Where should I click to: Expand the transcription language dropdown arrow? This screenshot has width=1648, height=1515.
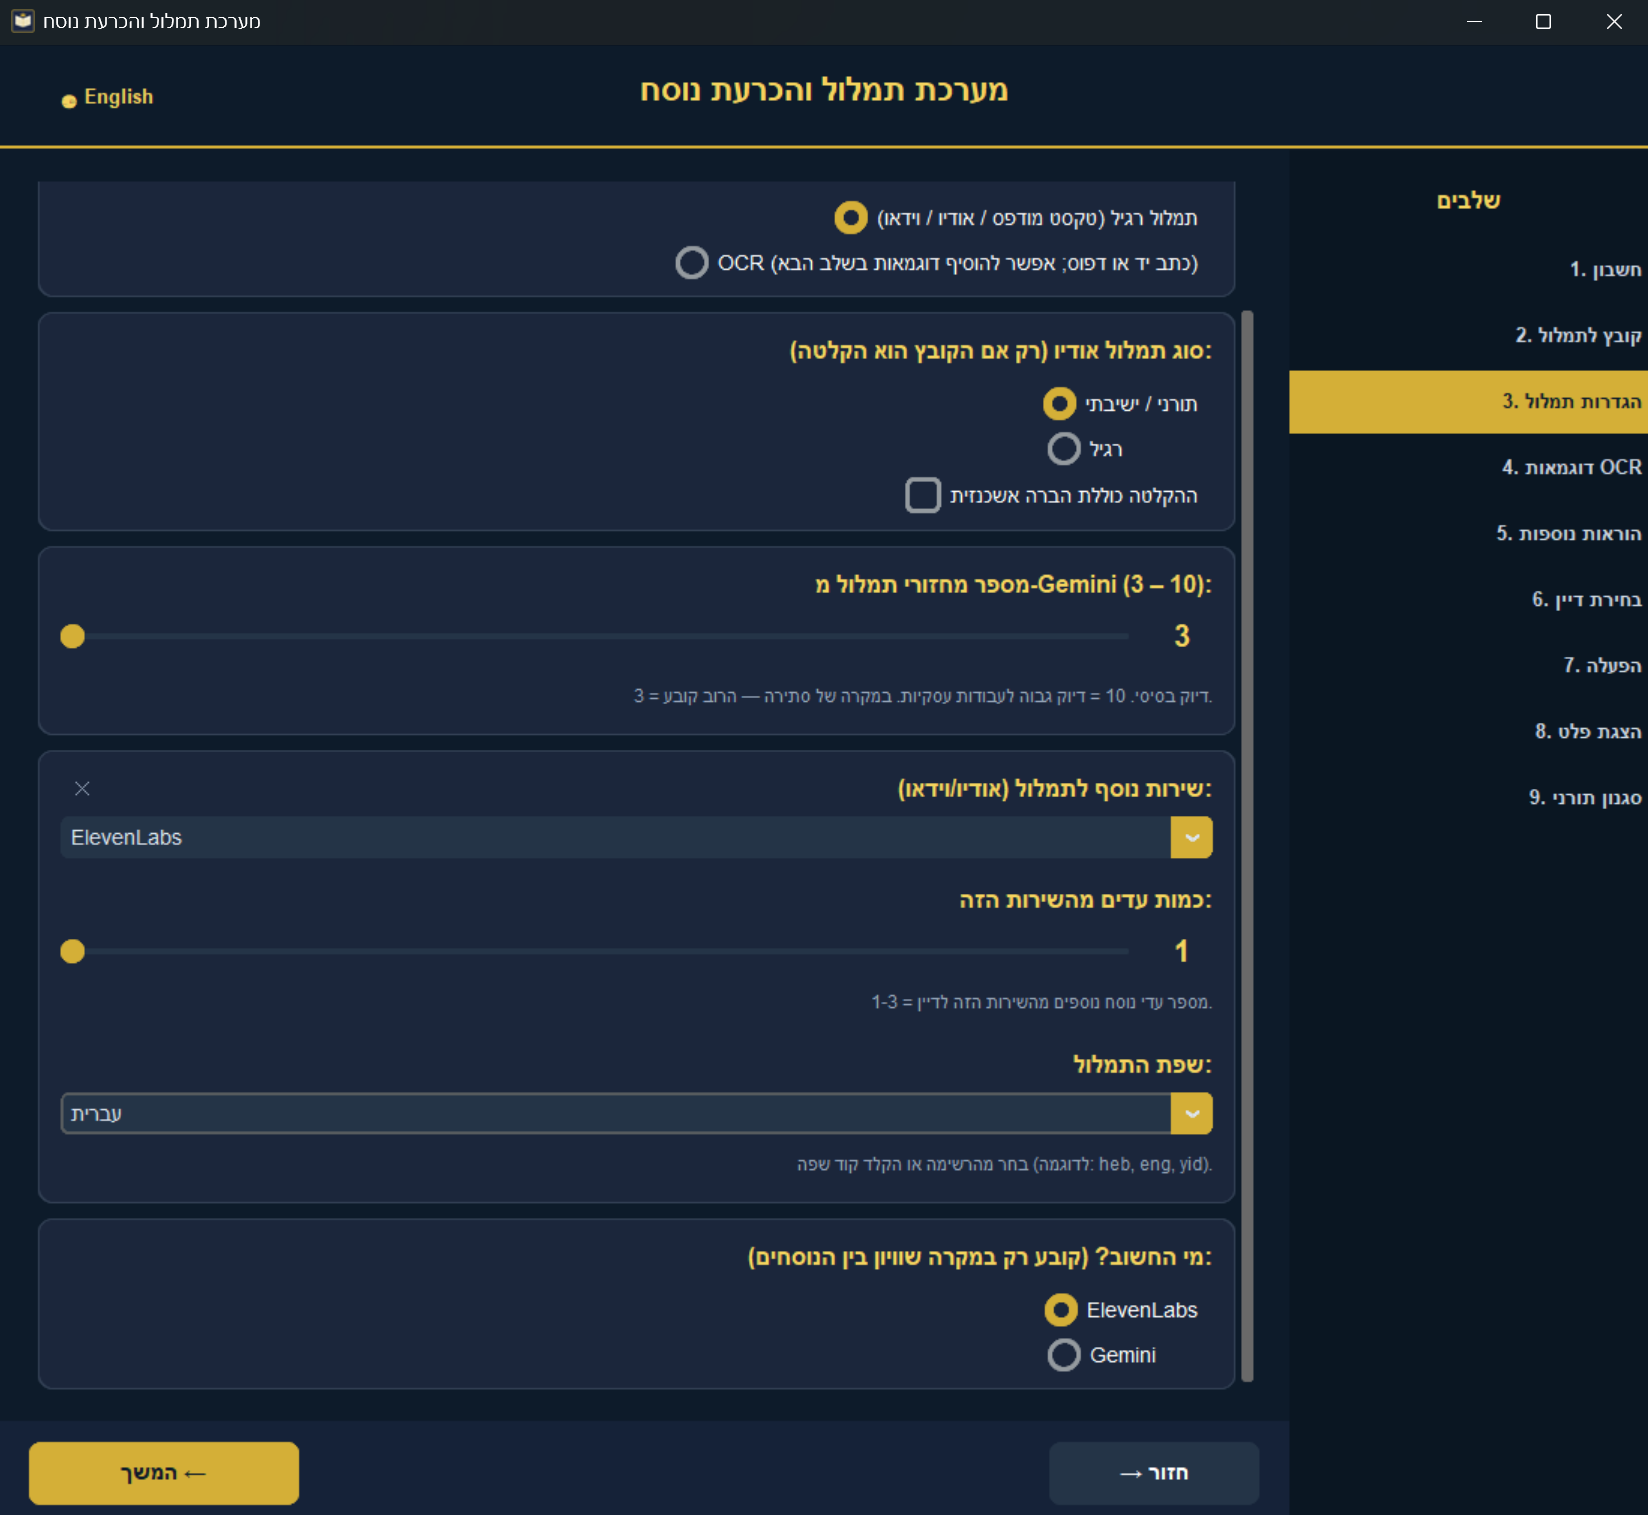click(x=1191, y=1114)
